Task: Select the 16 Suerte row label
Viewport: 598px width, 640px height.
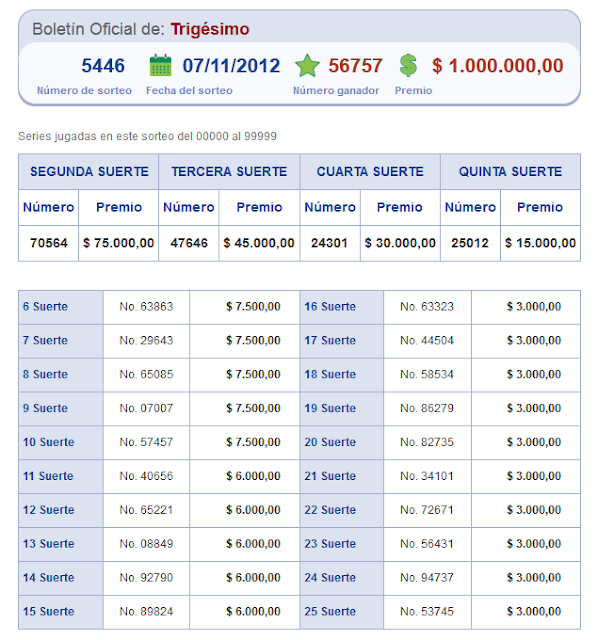Action: [330, 307]
